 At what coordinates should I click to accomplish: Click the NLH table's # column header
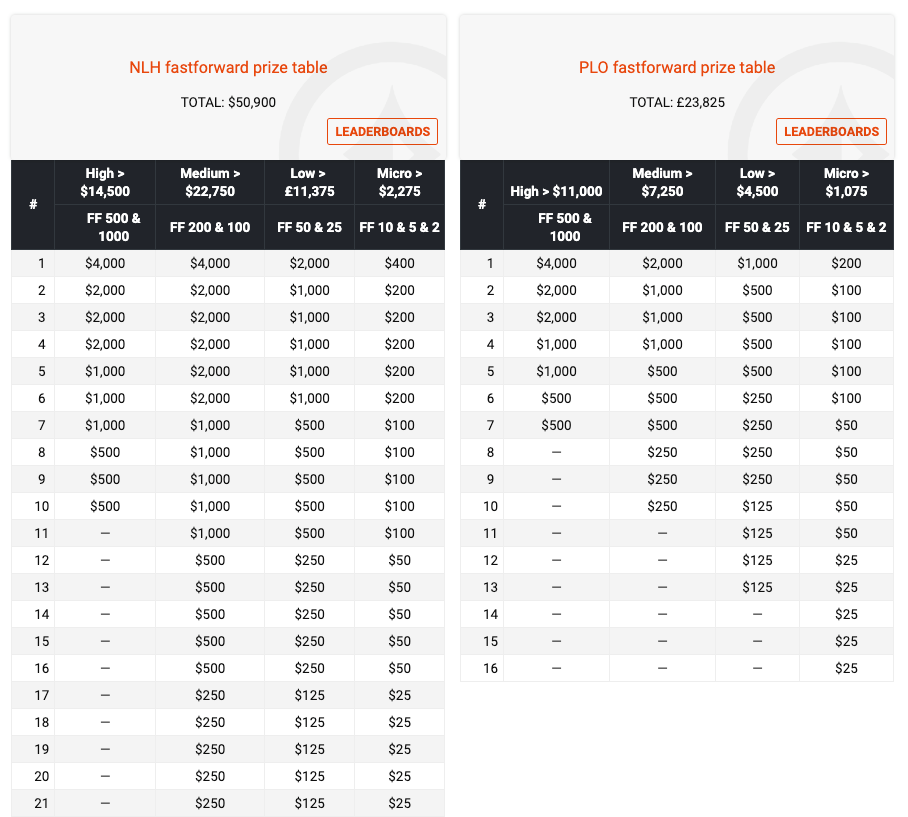33,205
